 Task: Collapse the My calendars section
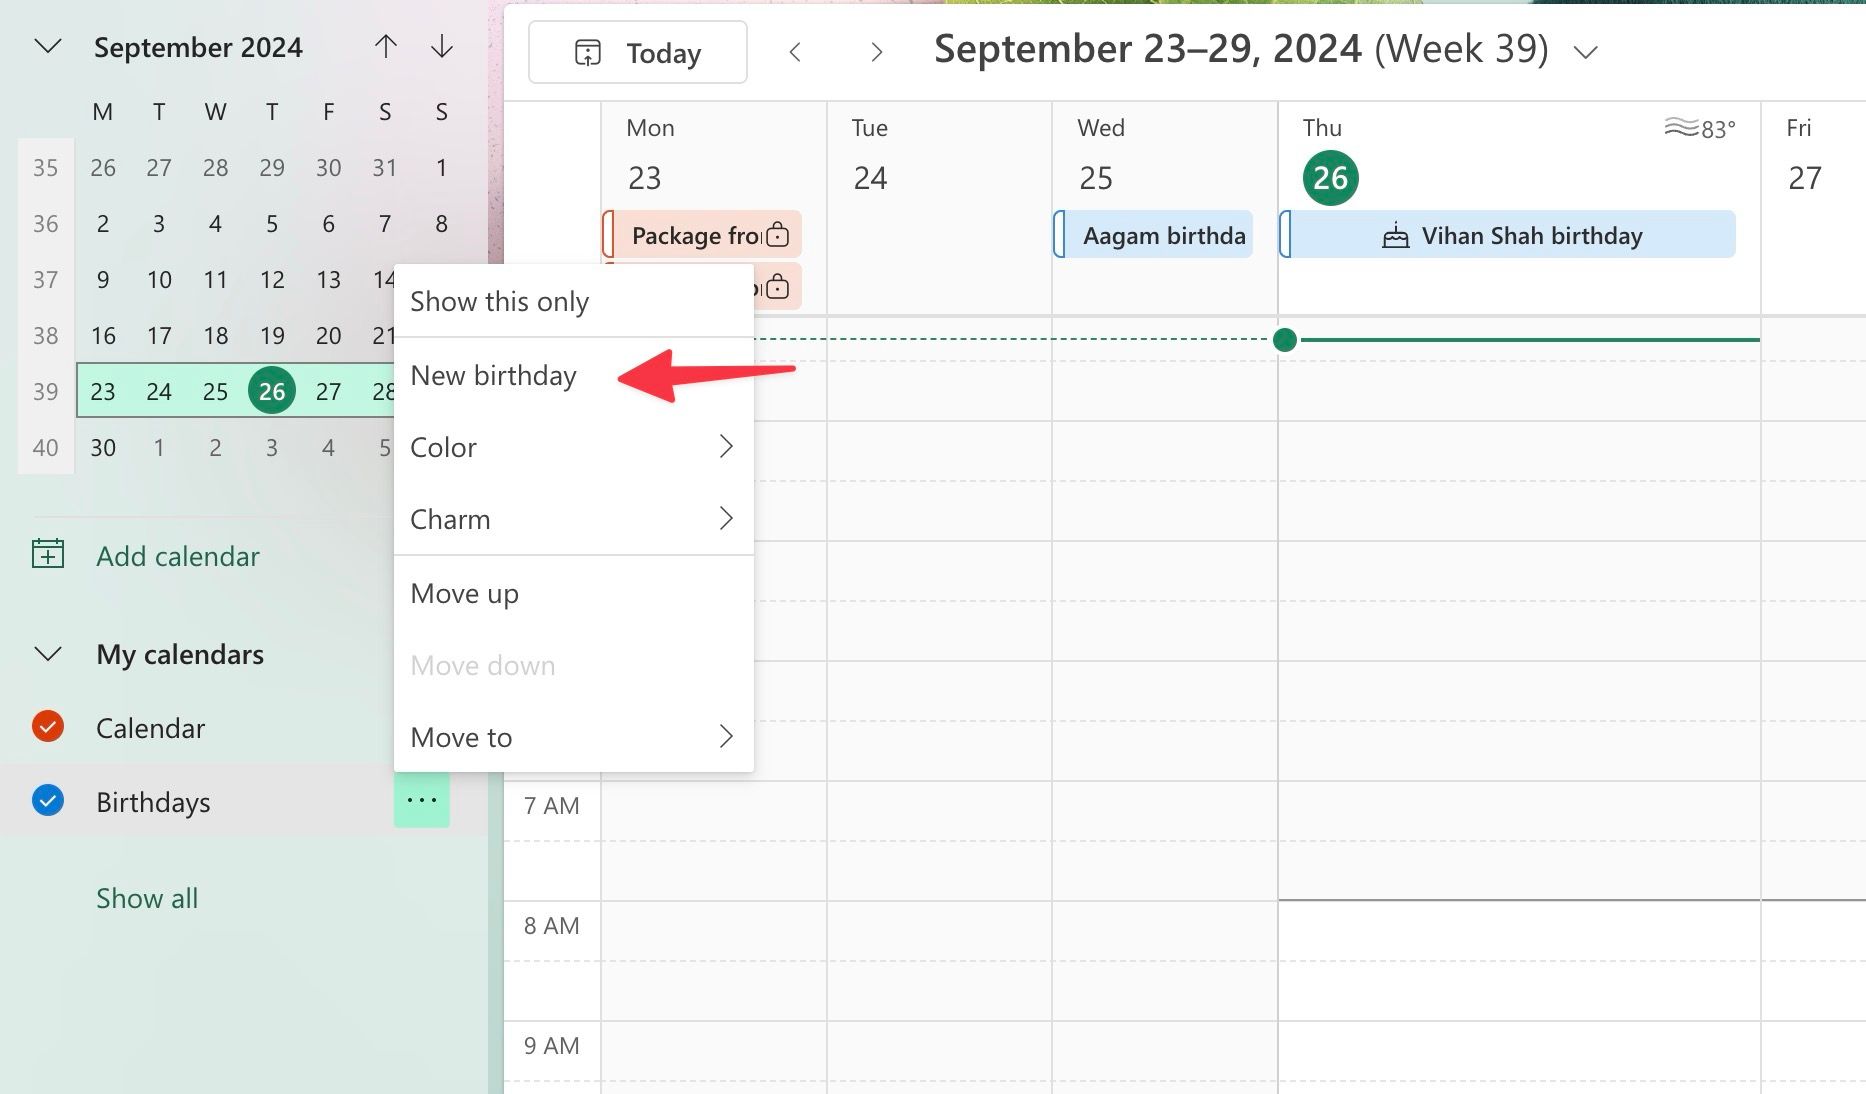coord(48,654)
